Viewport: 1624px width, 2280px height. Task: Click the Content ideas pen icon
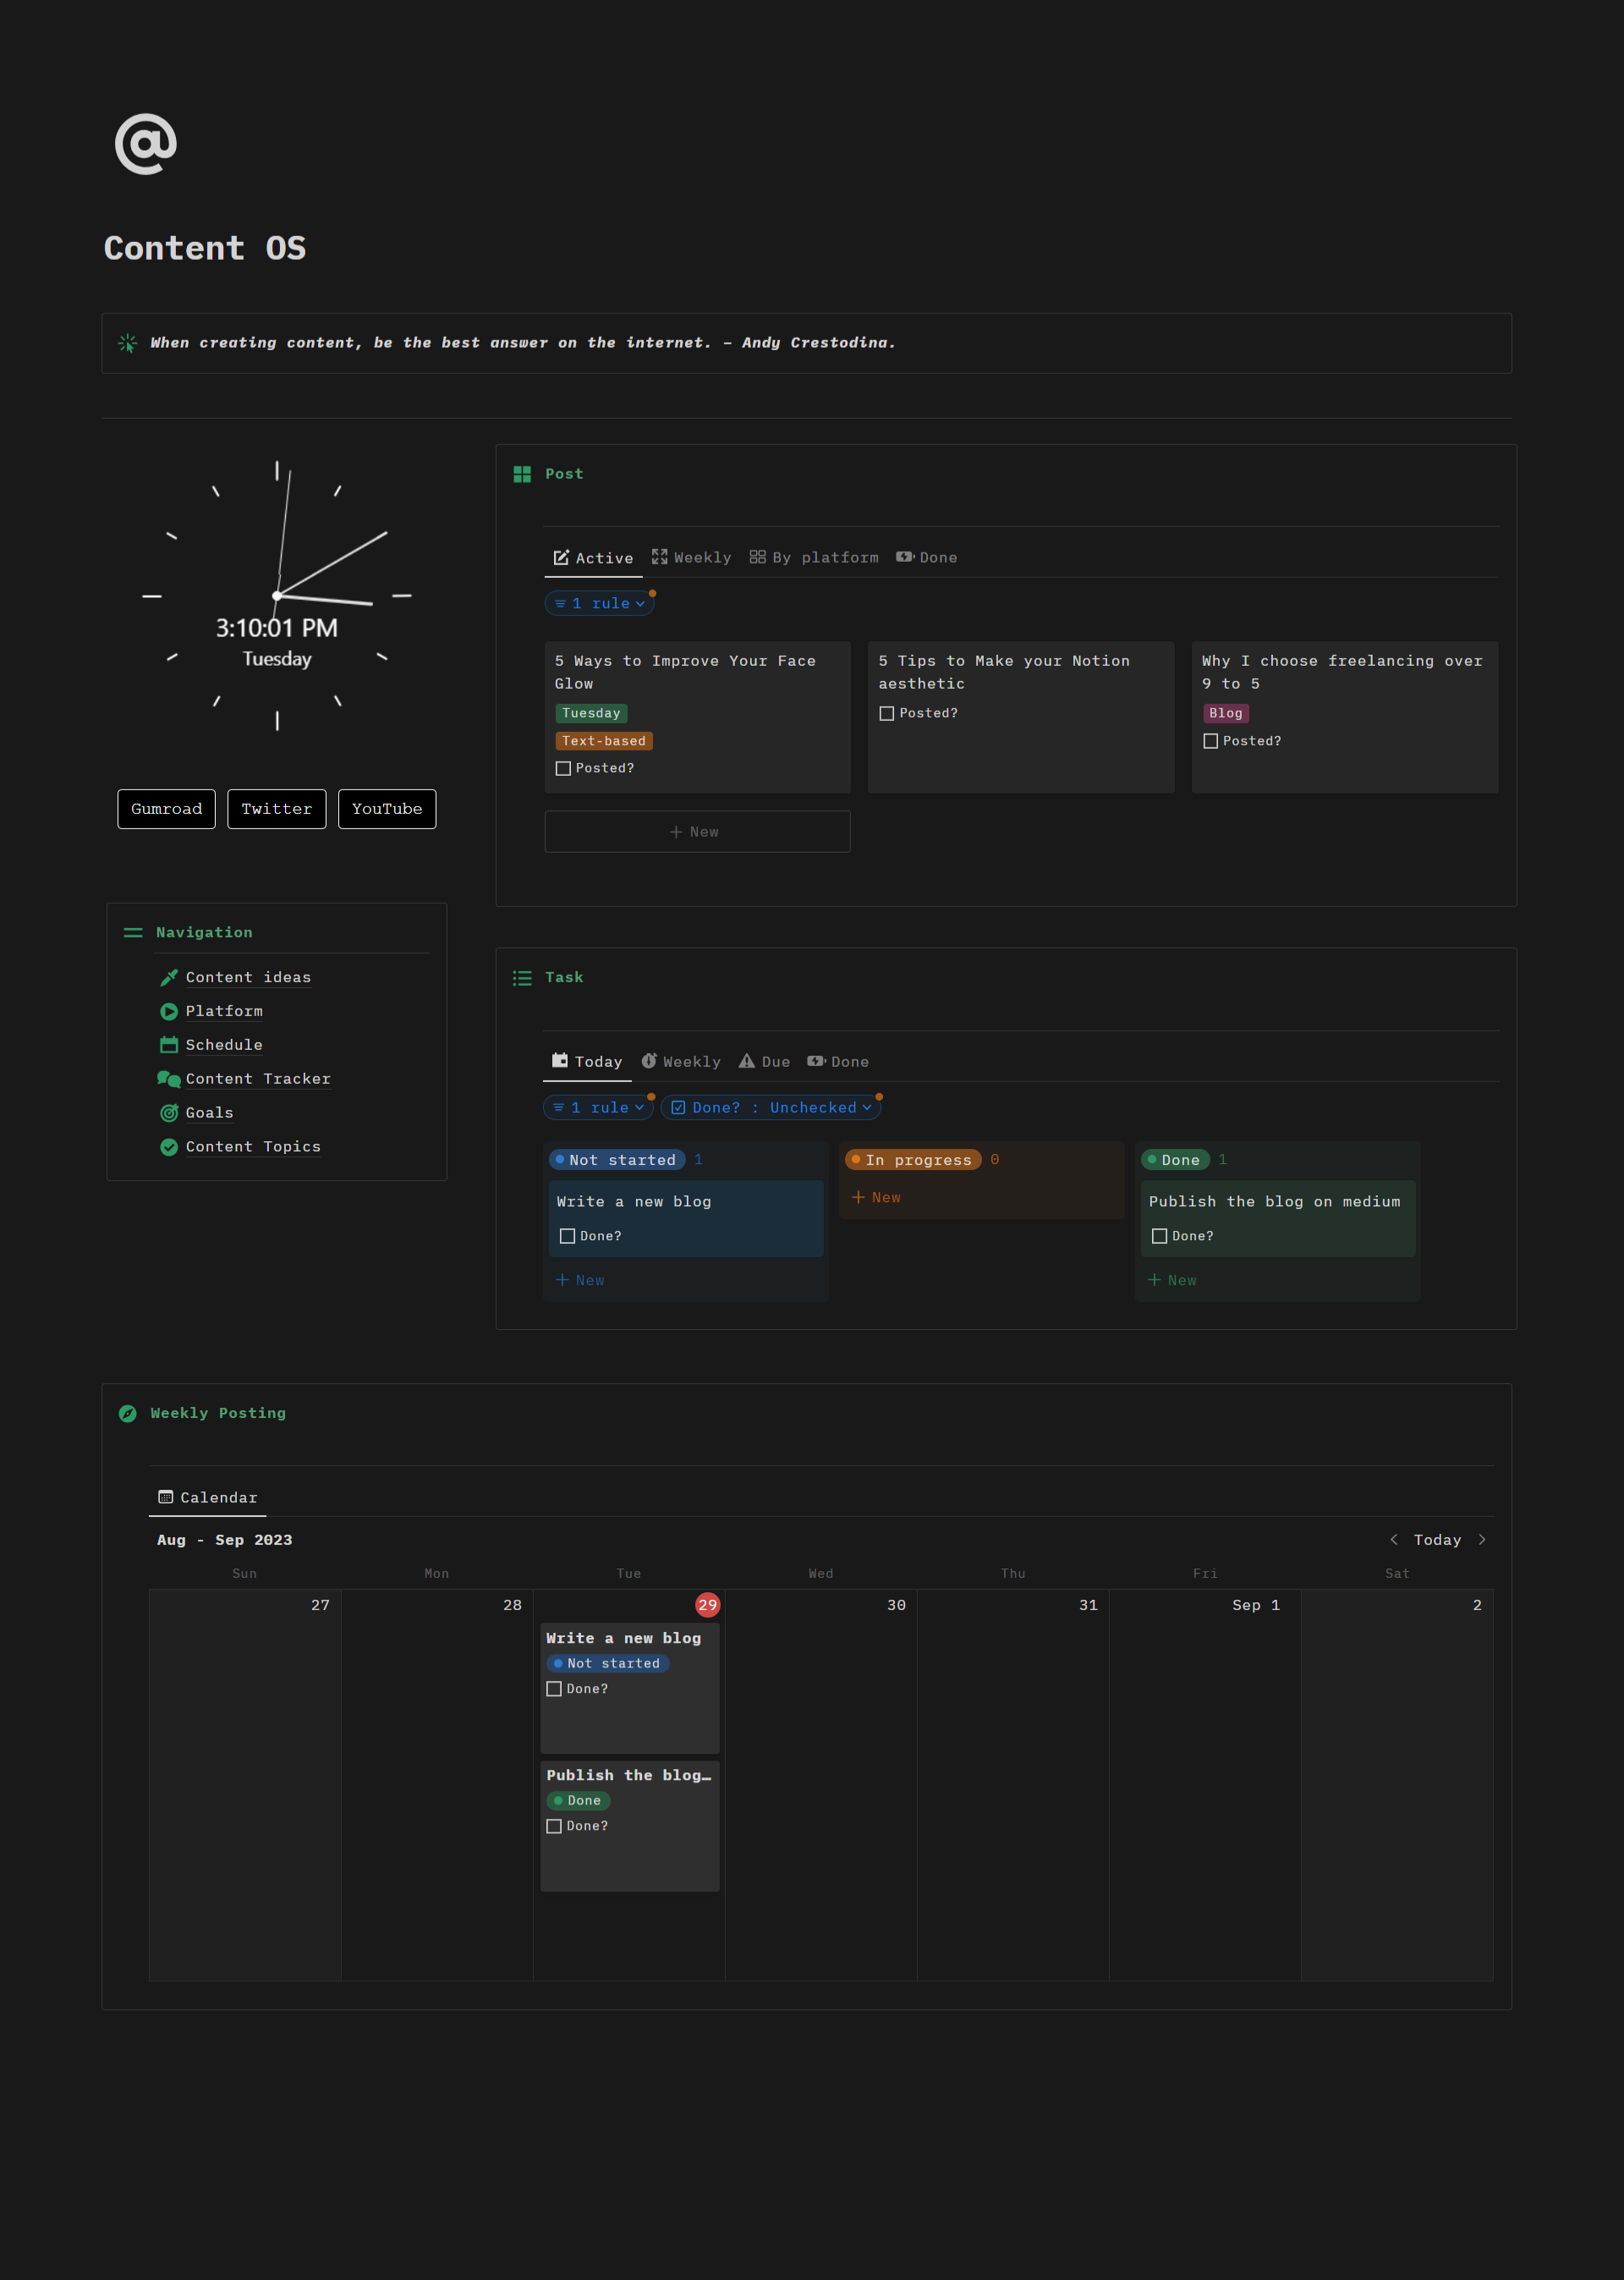[x=169, y=977]
